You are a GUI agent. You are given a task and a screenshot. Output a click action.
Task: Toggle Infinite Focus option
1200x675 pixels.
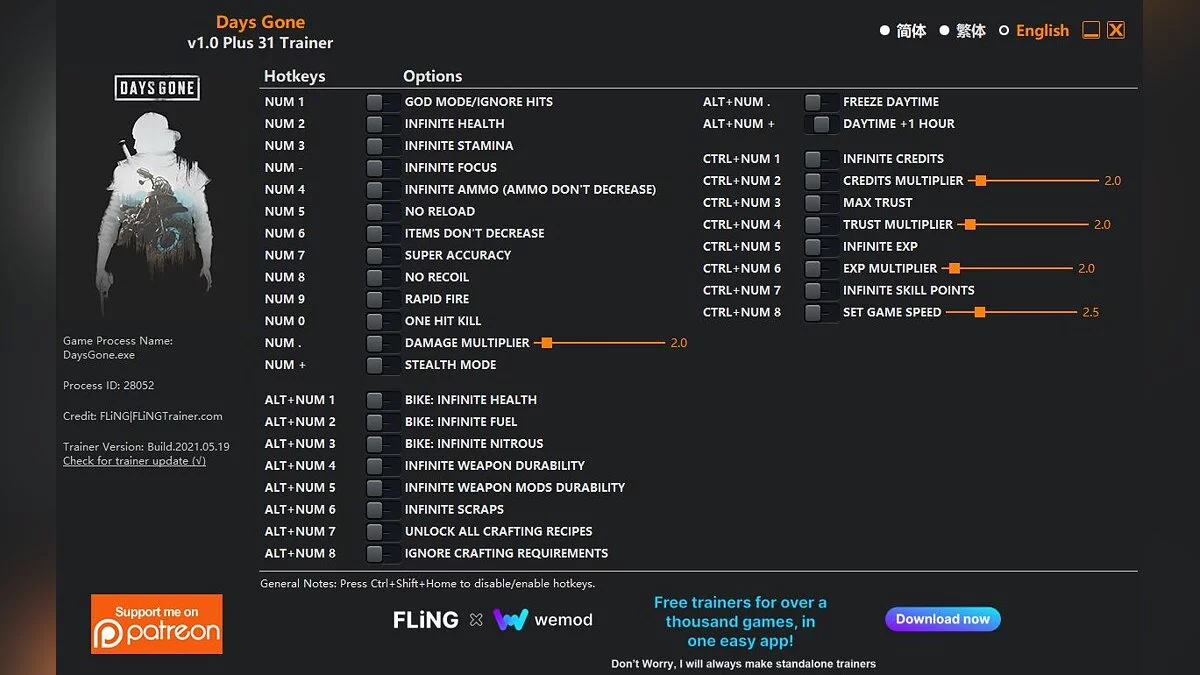pos(382,168)
